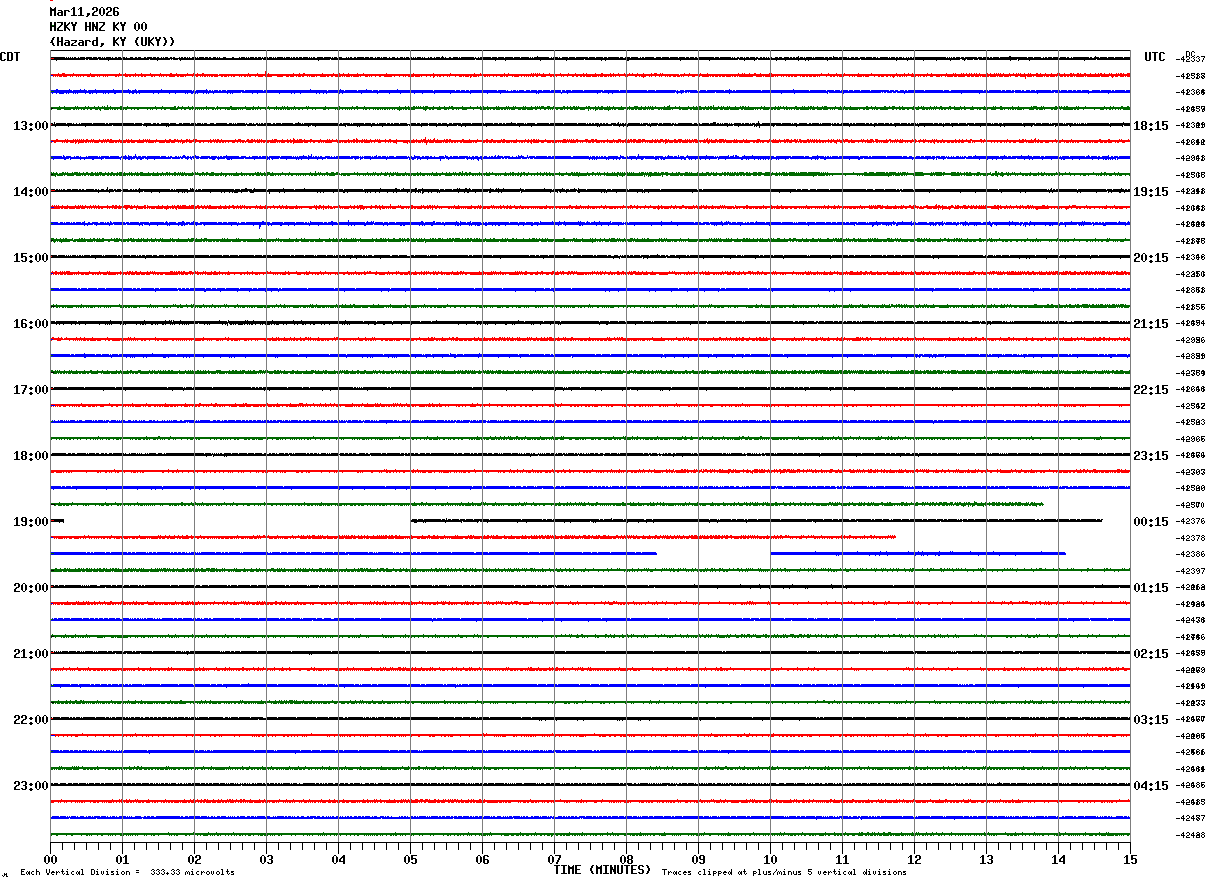1210x886 pixels.
Task: Click minute tick label 01 on axis
Action: (122, 860)
